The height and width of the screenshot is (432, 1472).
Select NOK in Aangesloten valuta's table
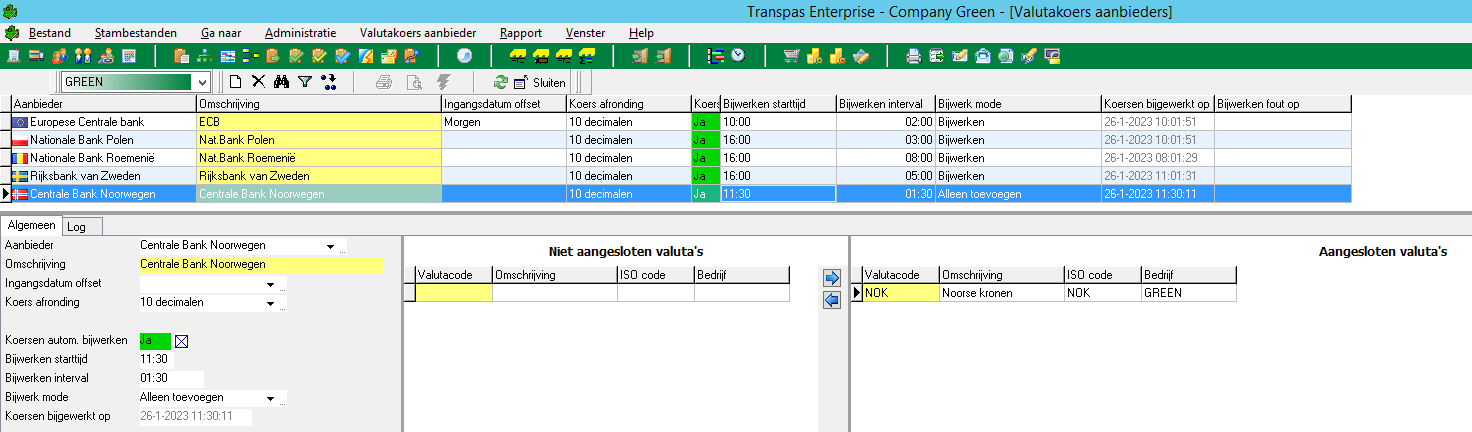click(900, 293)
